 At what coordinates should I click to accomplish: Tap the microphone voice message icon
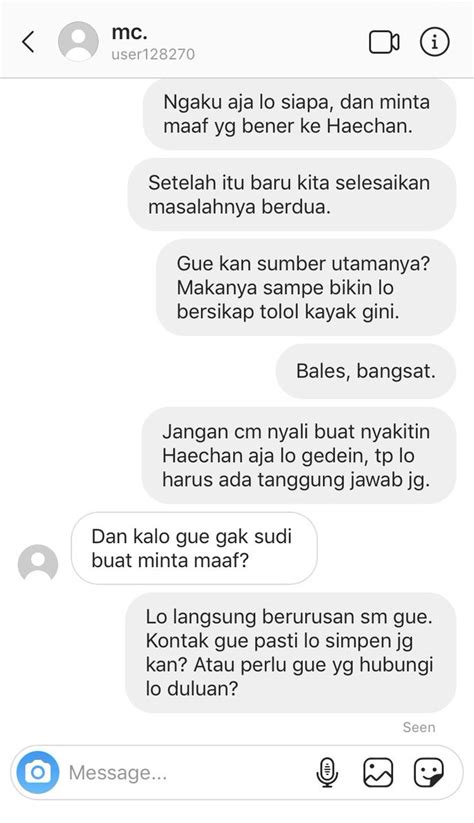[x=327, y=772]
